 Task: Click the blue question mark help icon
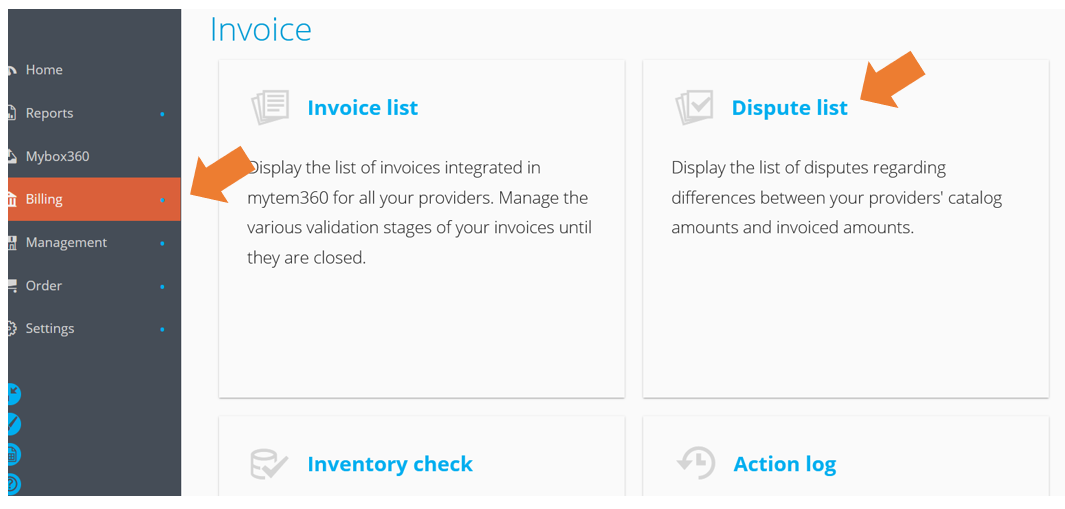pos(14,484)
